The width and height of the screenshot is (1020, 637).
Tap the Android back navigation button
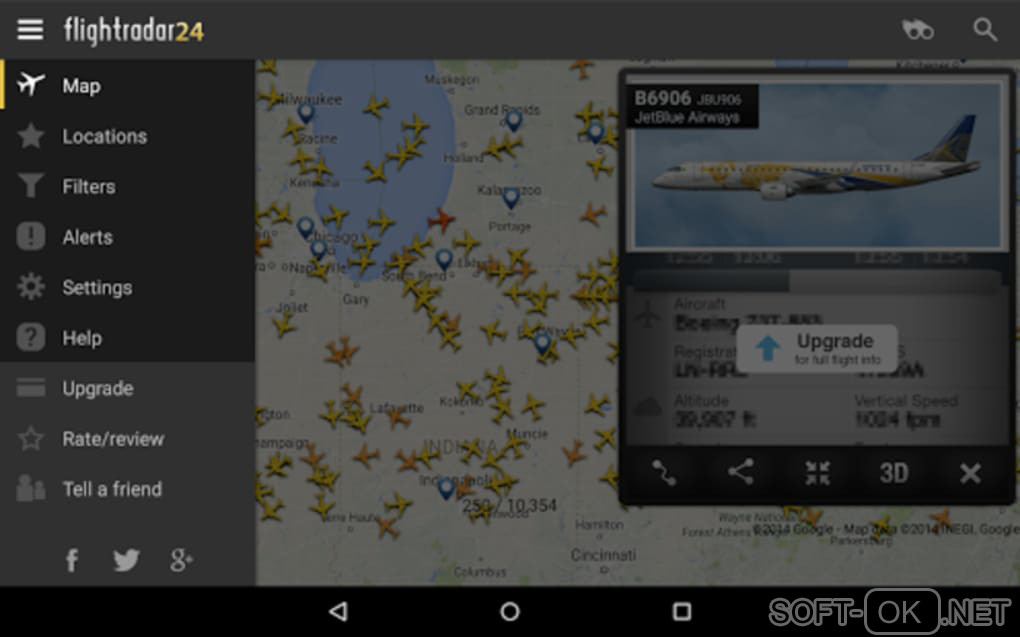[339, 611]
